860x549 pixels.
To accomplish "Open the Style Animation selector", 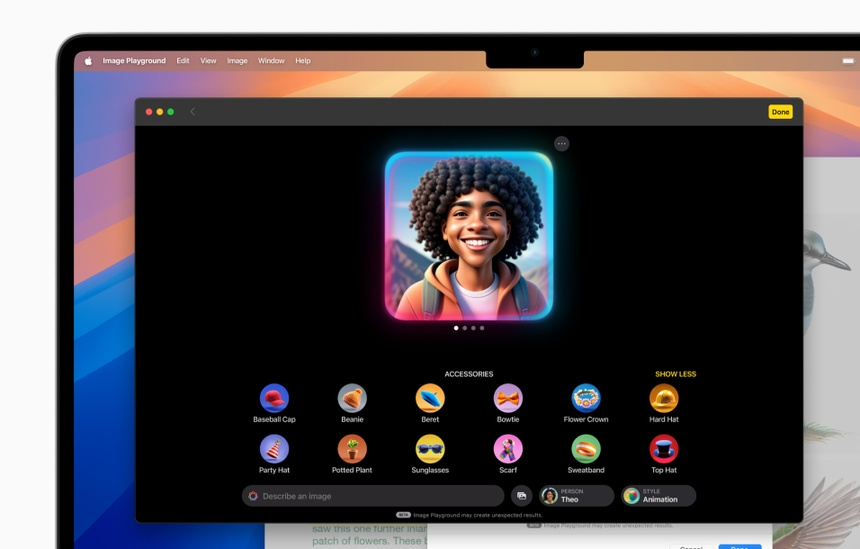I will [x=659, y=496].
